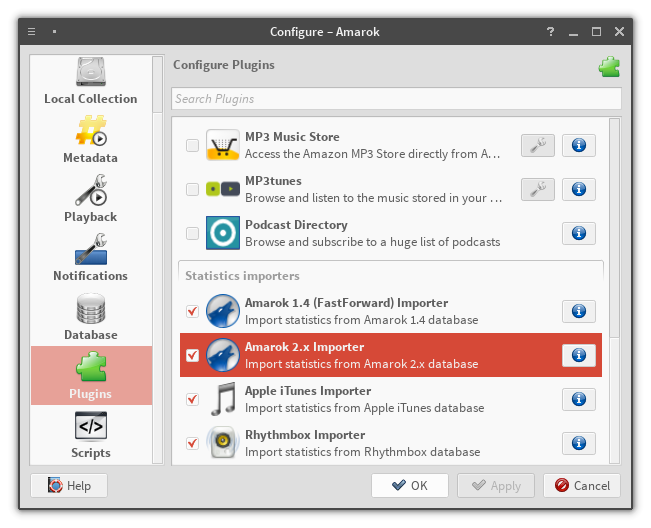Image resolution: width=651 pixels, height=528 pixels.
Task: Click the Apple iTunes Importer note icon
Action: pos(223,399)
